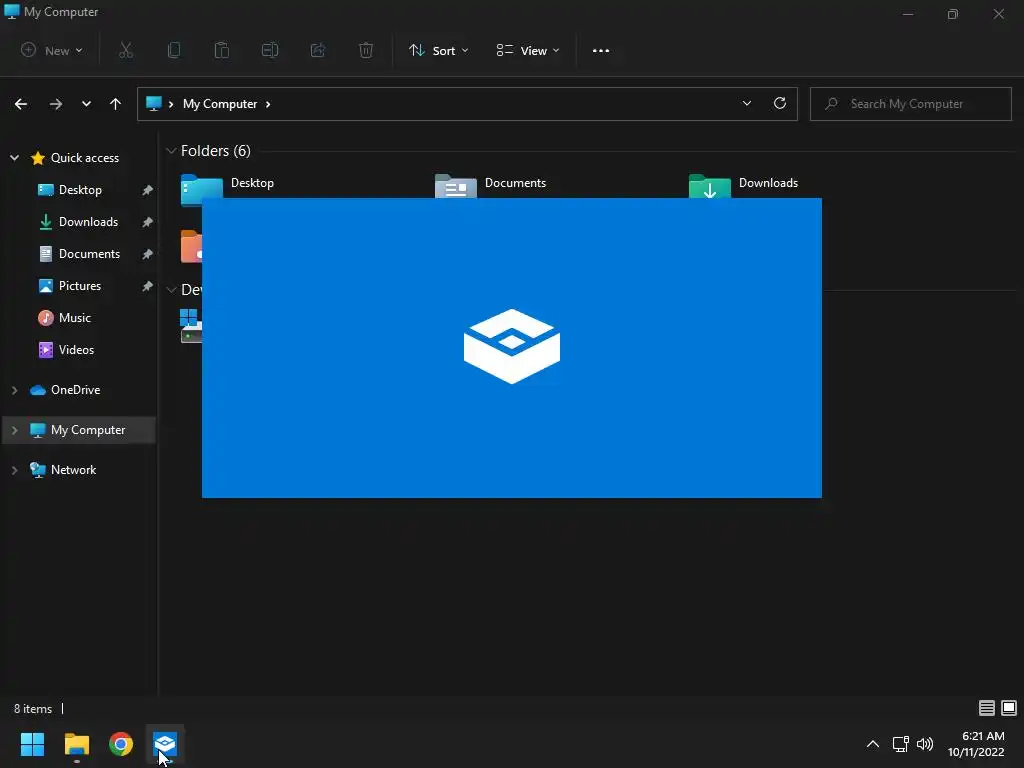The image size is (1024, 768).
Task: Select My Computer in the sidebar
Action: (x=88, y=430)
